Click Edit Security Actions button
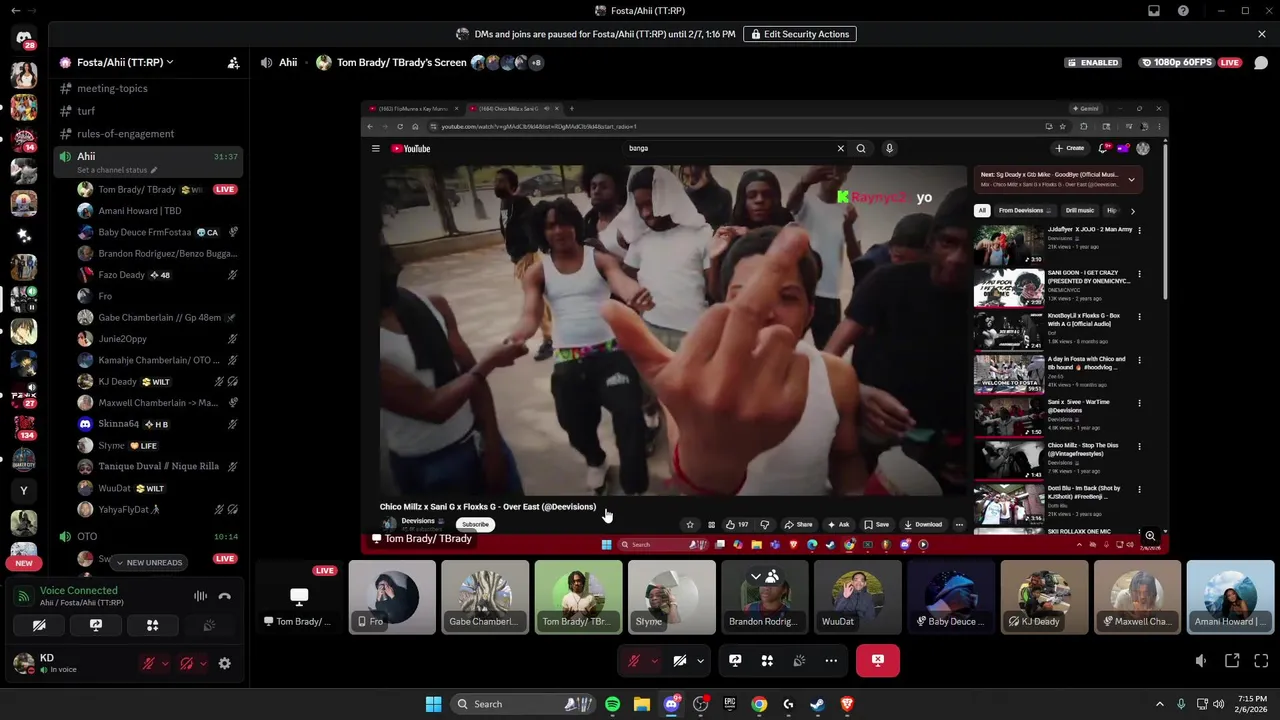Image resolution: width=1280 pixels, height=720 pixels. tap(799, 34)
